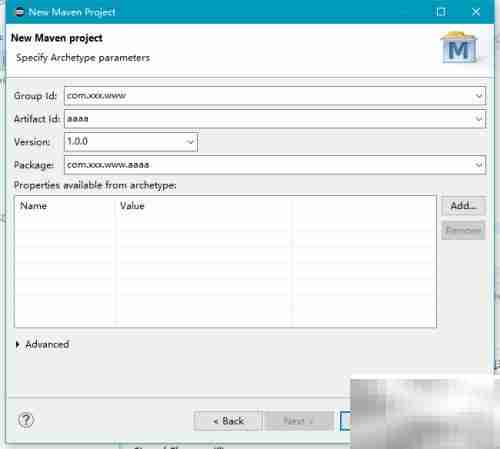
Task: Click the help question mark icon
Action: click(26, 420)
